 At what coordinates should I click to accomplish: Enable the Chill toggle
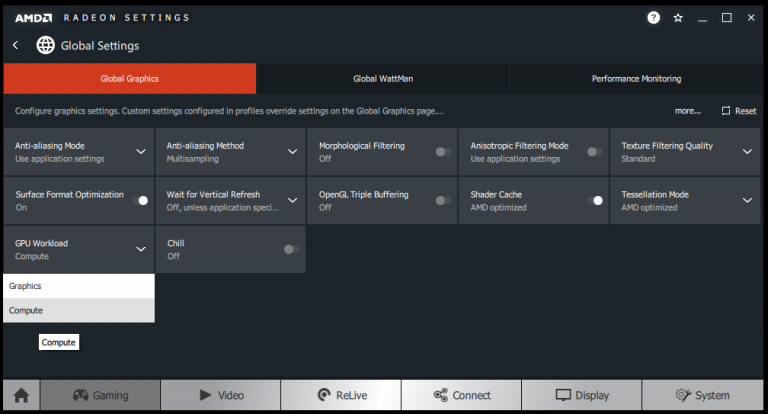[x=291, y=249]
